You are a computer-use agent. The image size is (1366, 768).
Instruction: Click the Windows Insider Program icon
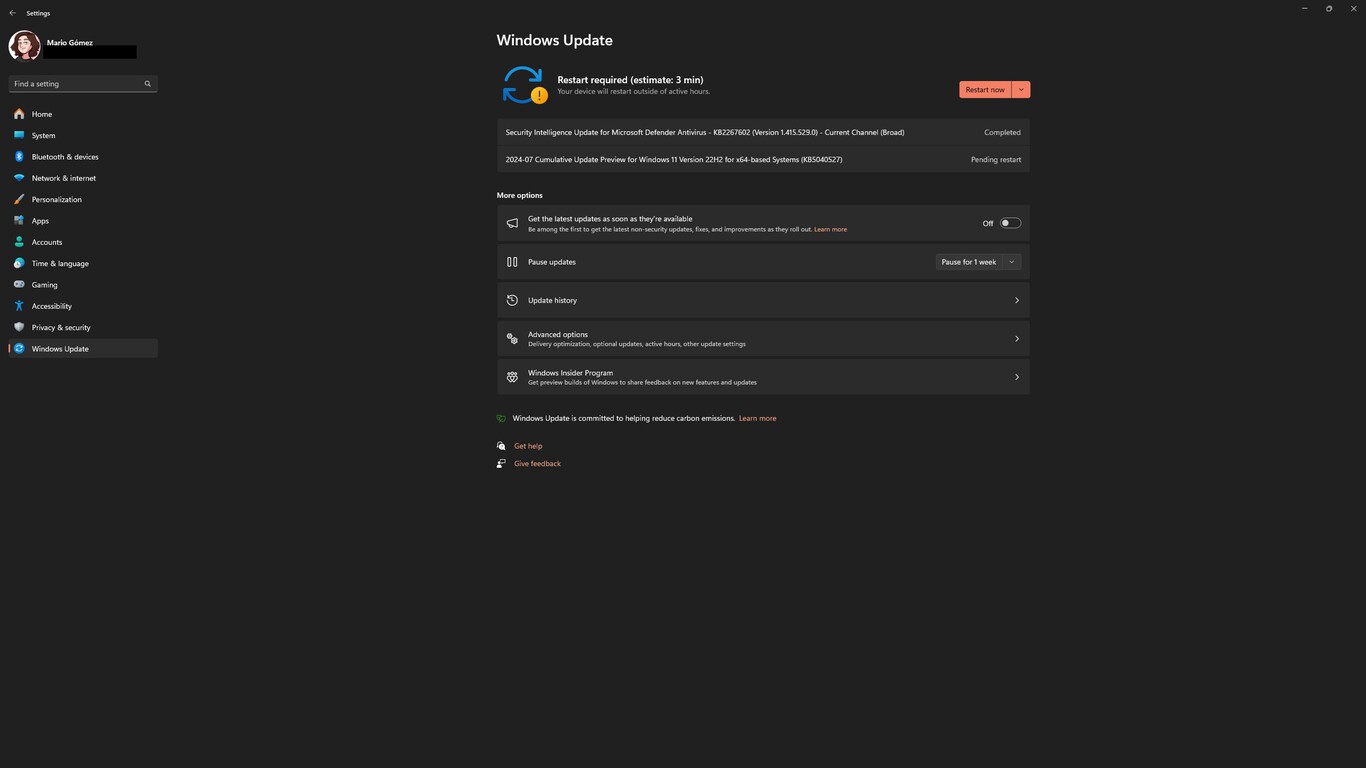[x=512, y=377]
